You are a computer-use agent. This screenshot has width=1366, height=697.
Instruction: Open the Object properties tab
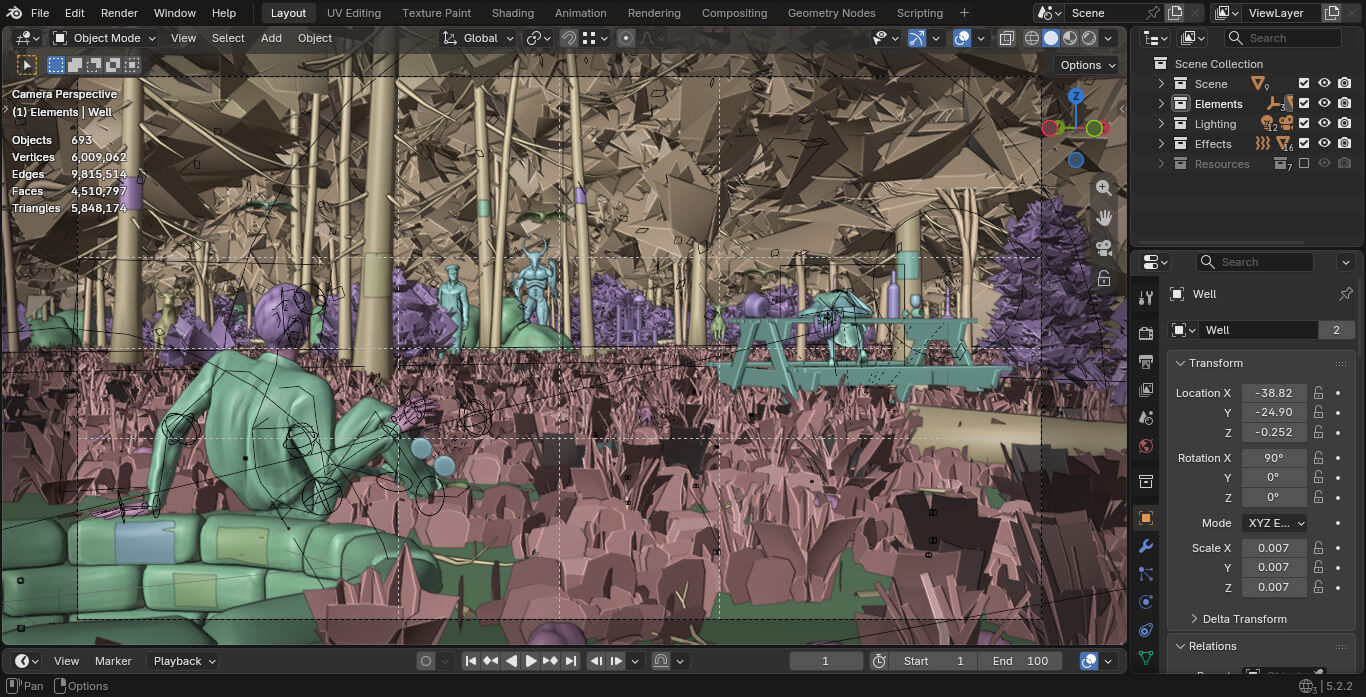pos(1146,518)
